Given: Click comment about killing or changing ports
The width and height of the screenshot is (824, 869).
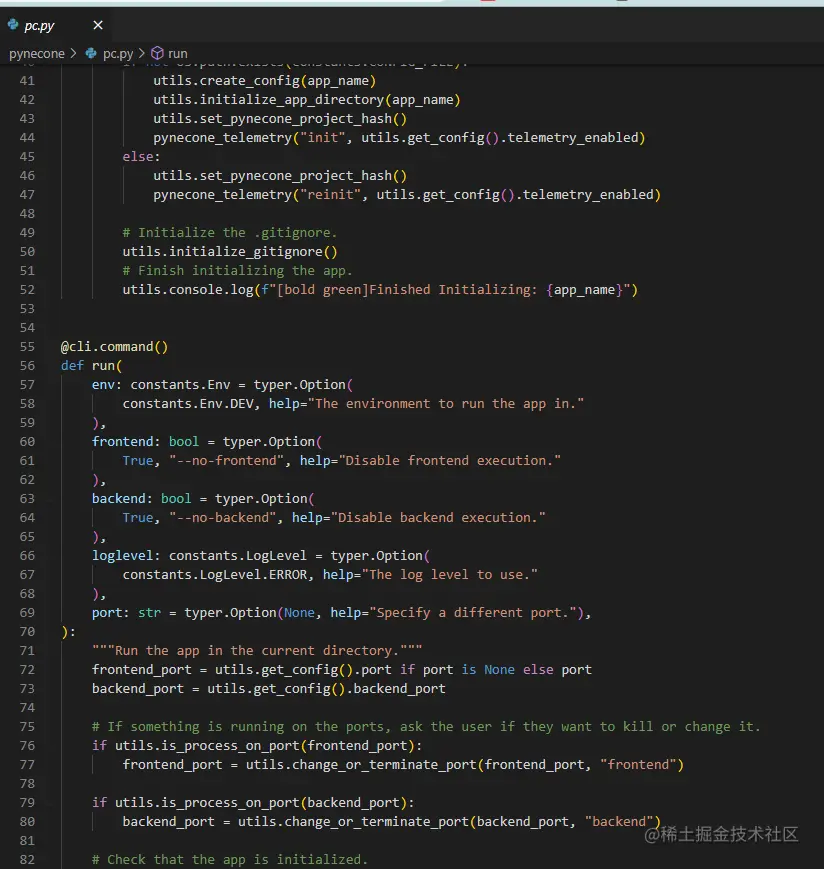Looking at the screenshot, I should pyautogui.click(x=426, y=727).
